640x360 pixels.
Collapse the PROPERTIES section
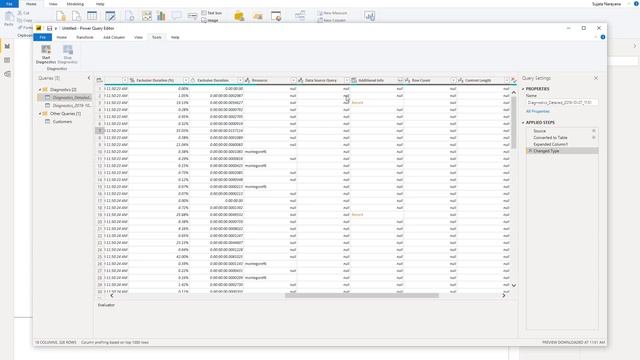coord(523,89)
